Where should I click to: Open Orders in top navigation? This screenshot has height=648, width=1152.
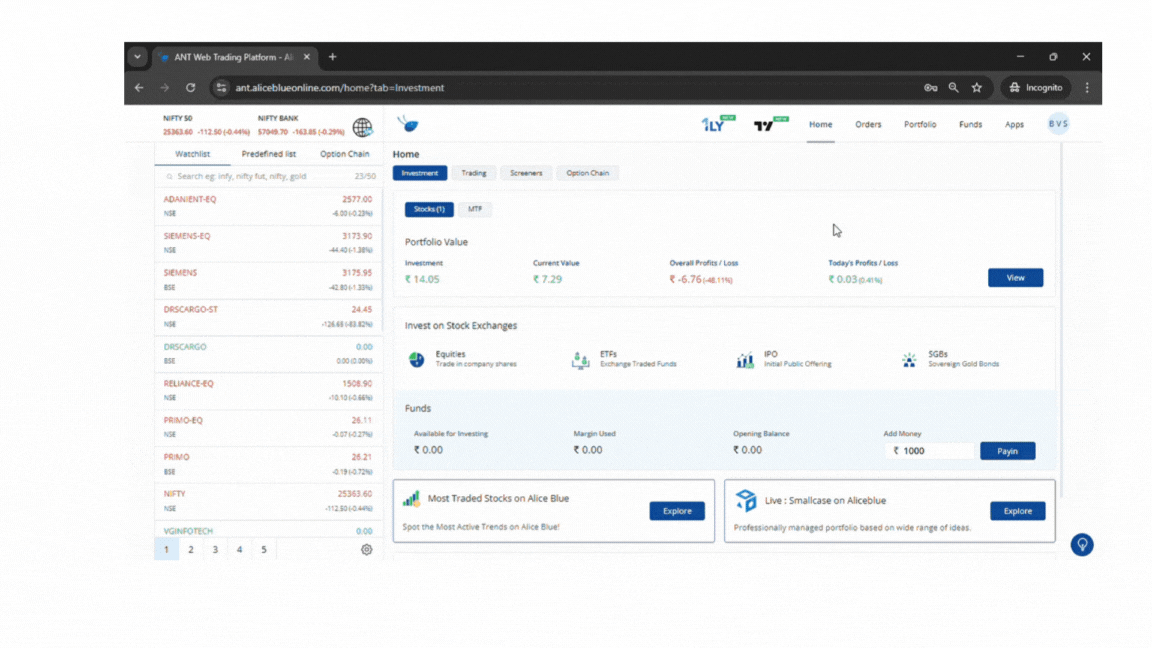868,125
